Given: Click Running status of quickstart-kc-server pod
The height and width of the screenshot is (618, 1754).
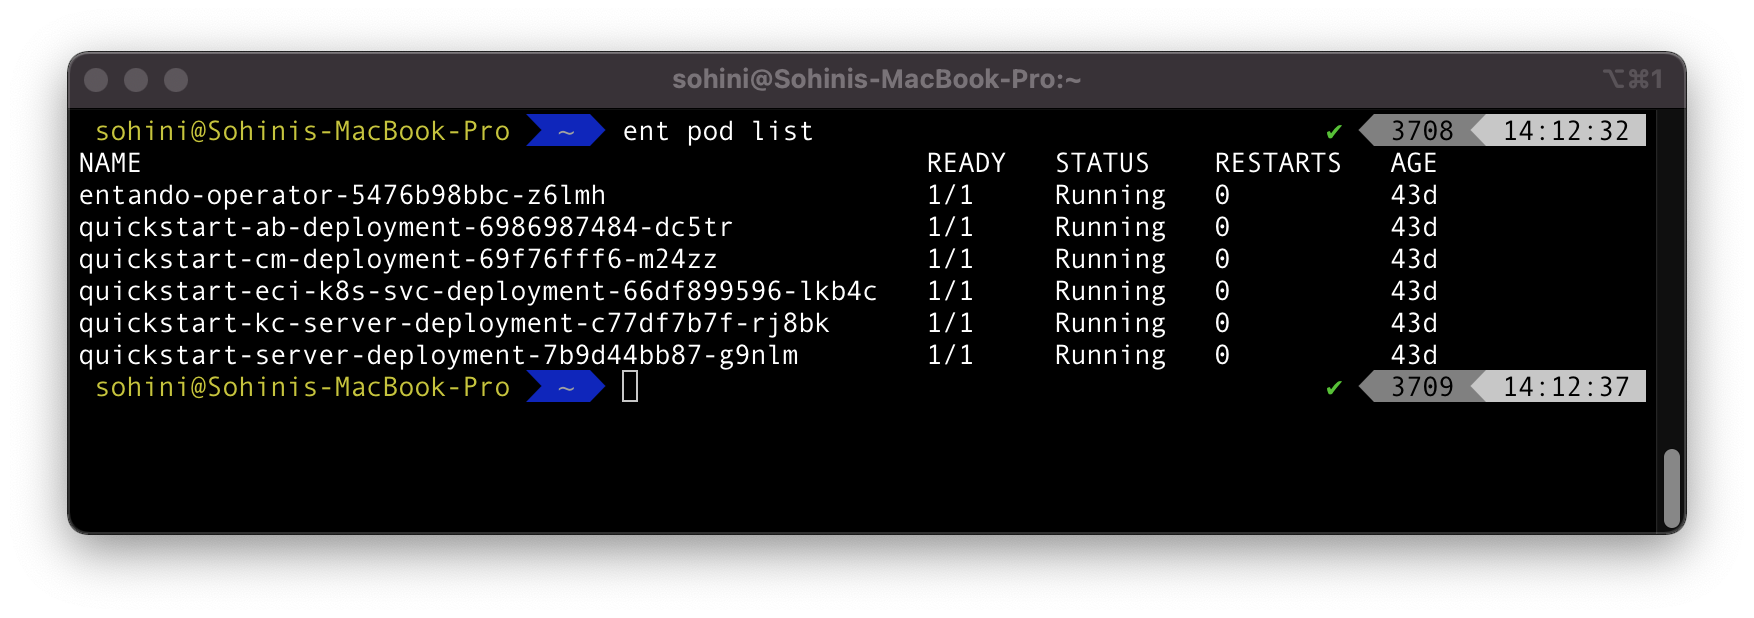Looking at the screenshot, I should [x=1110, y=323].
